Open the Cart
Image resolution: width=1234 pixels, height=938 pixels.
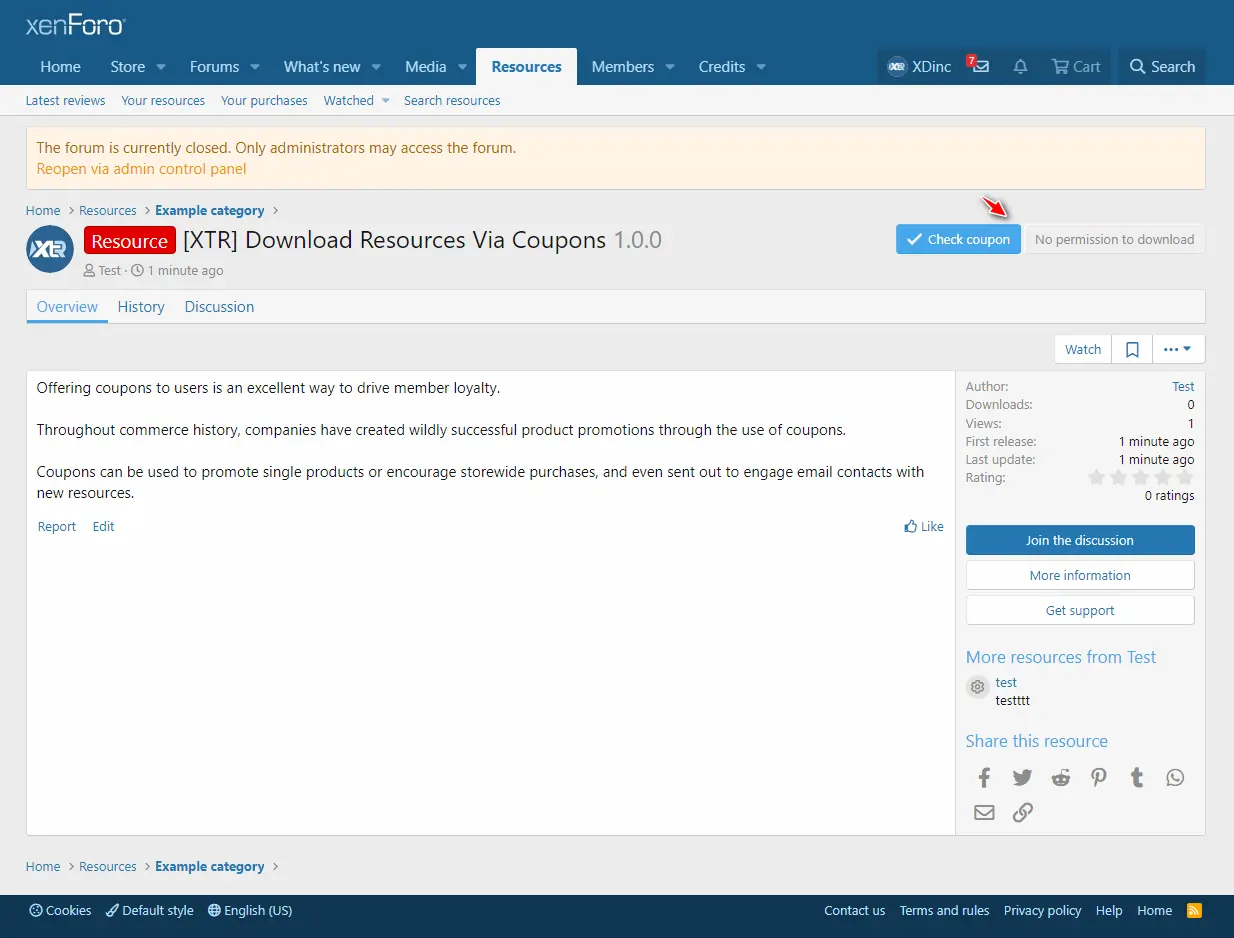(1076, 67)
